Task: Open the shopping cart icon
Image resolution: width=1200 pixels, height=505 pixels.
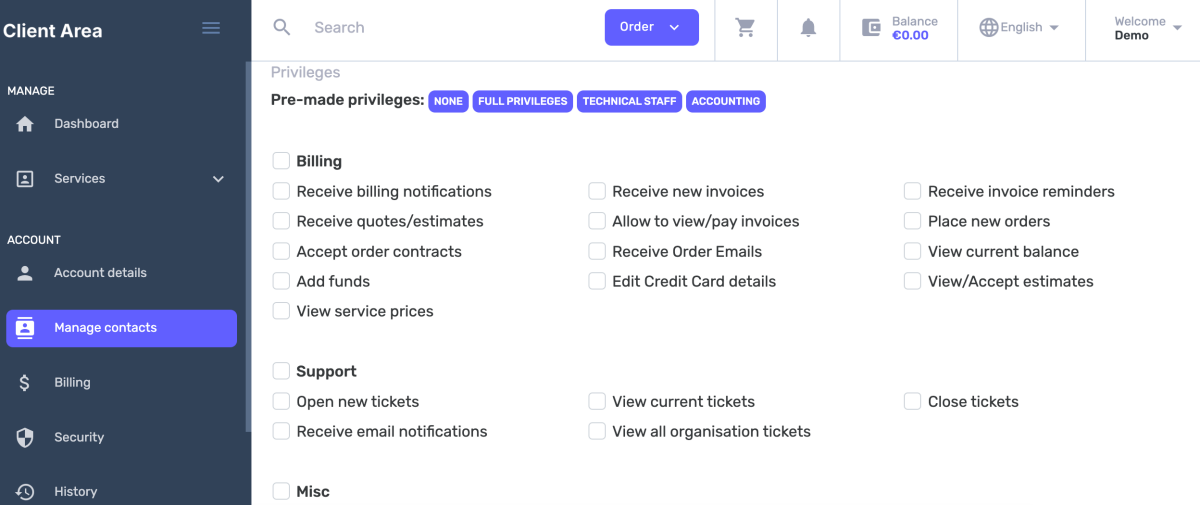Action: [x=745, y=27]
